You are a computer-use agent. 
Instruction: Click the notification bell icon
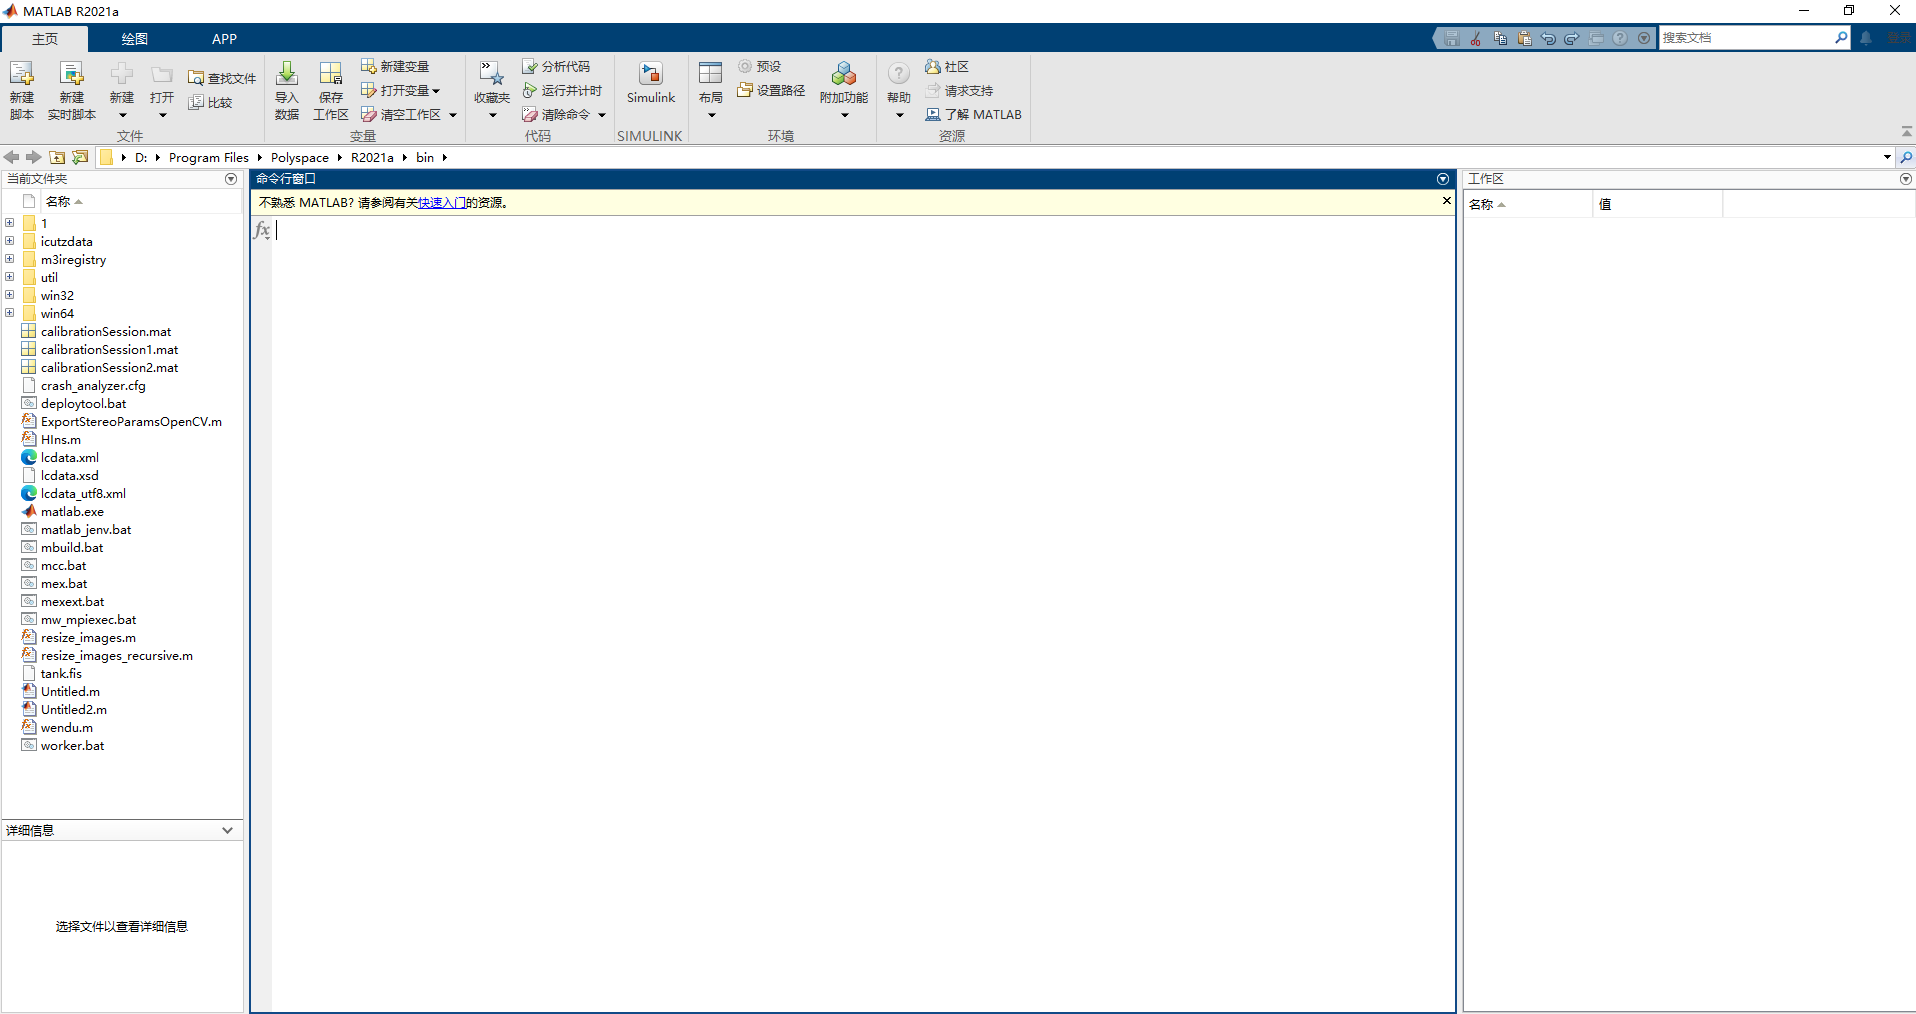pyautogui.click(x=1866, y=38)
